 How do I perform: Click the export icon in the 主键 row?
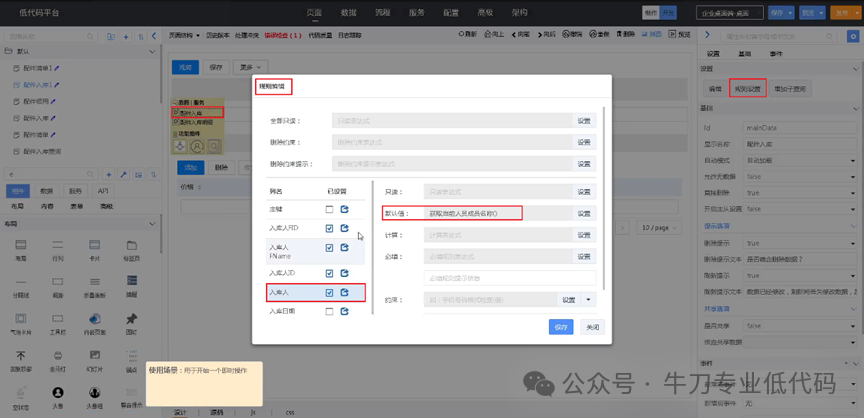345,209
